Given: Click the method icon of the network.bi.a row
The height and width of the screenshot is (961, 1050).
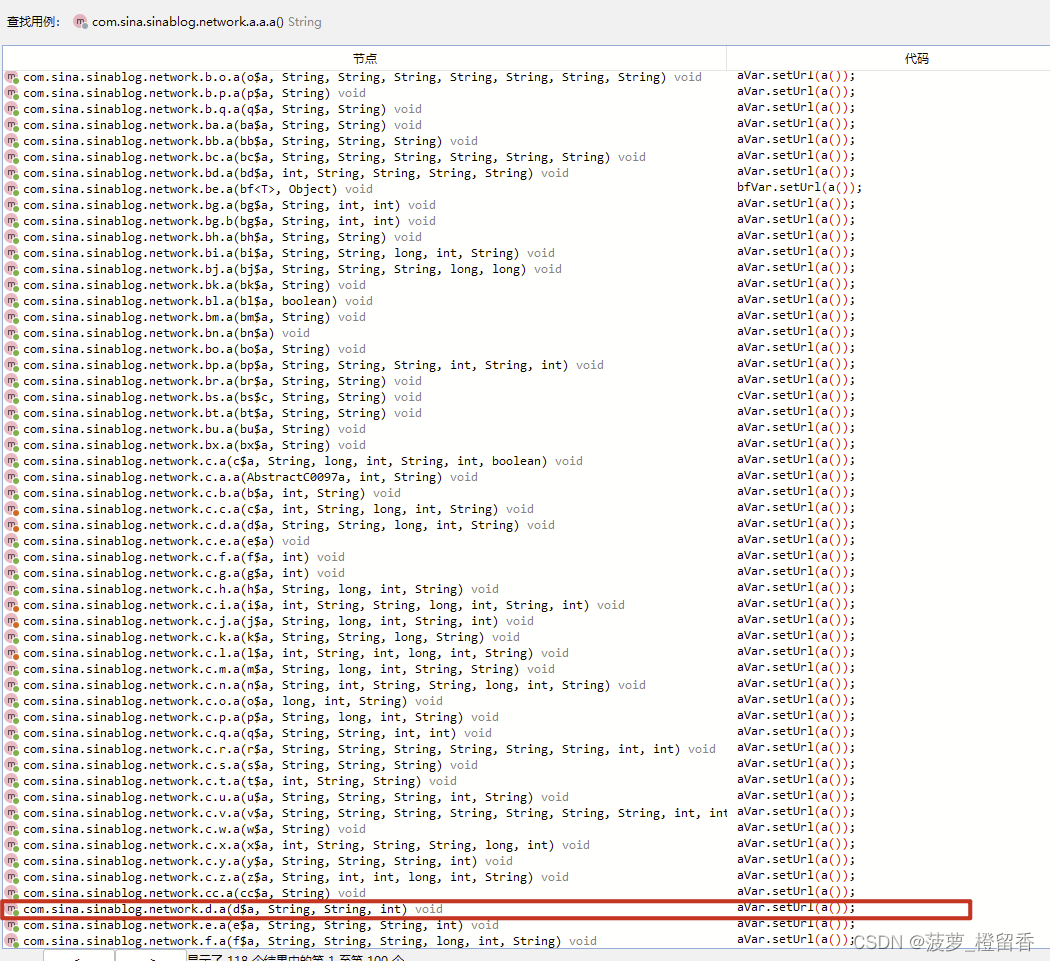Looking at the screenshot, I should pos(12,254).
